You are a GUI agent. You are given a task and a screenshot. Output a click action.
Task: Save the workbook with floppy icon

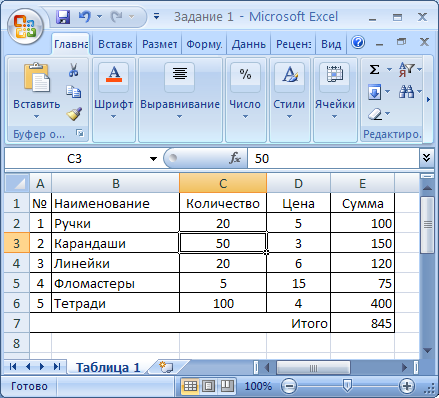(63, 17)
